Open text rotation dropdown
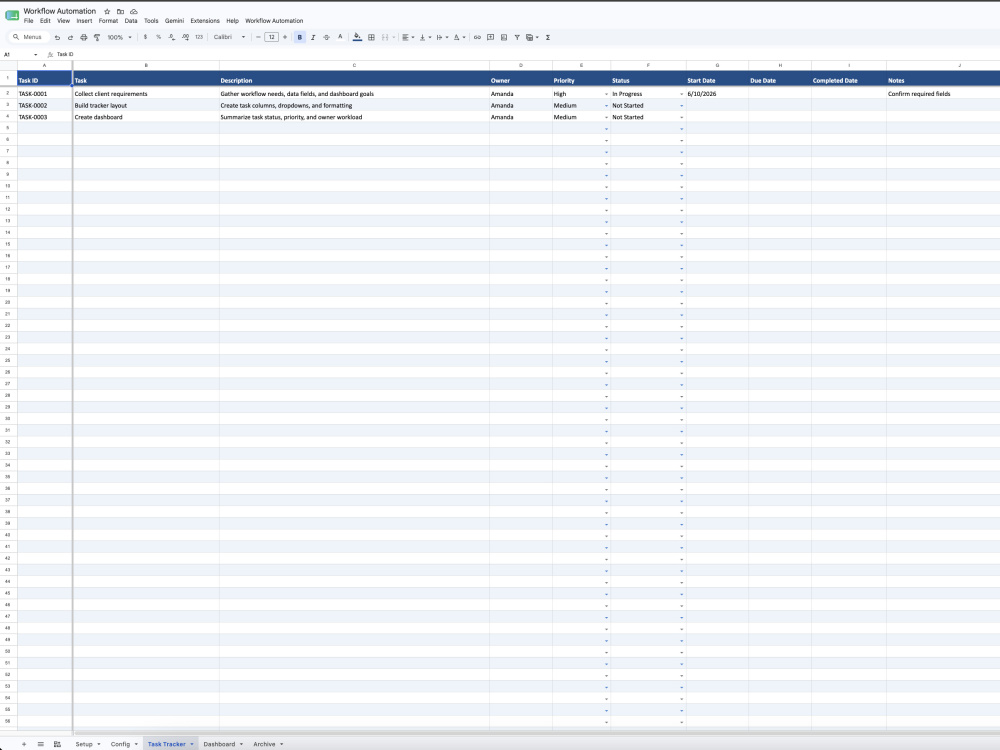 (460, 37)
